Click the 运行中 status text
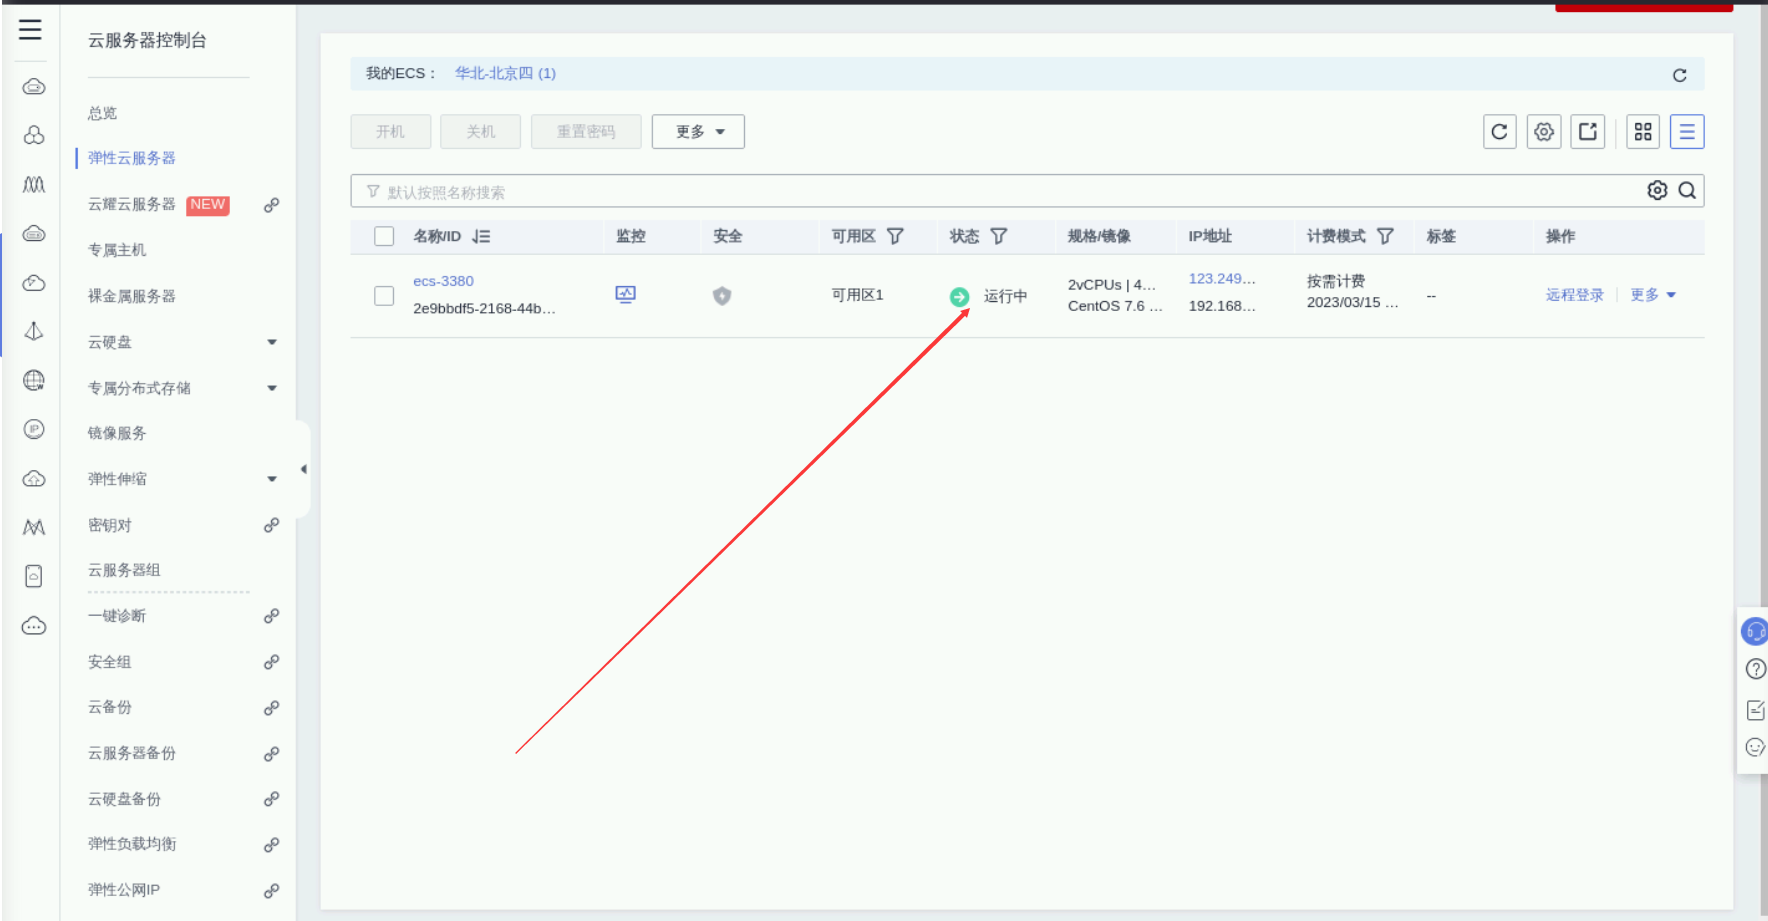1768x921 pixels. pyautogui.click(x=1006, y=296)
